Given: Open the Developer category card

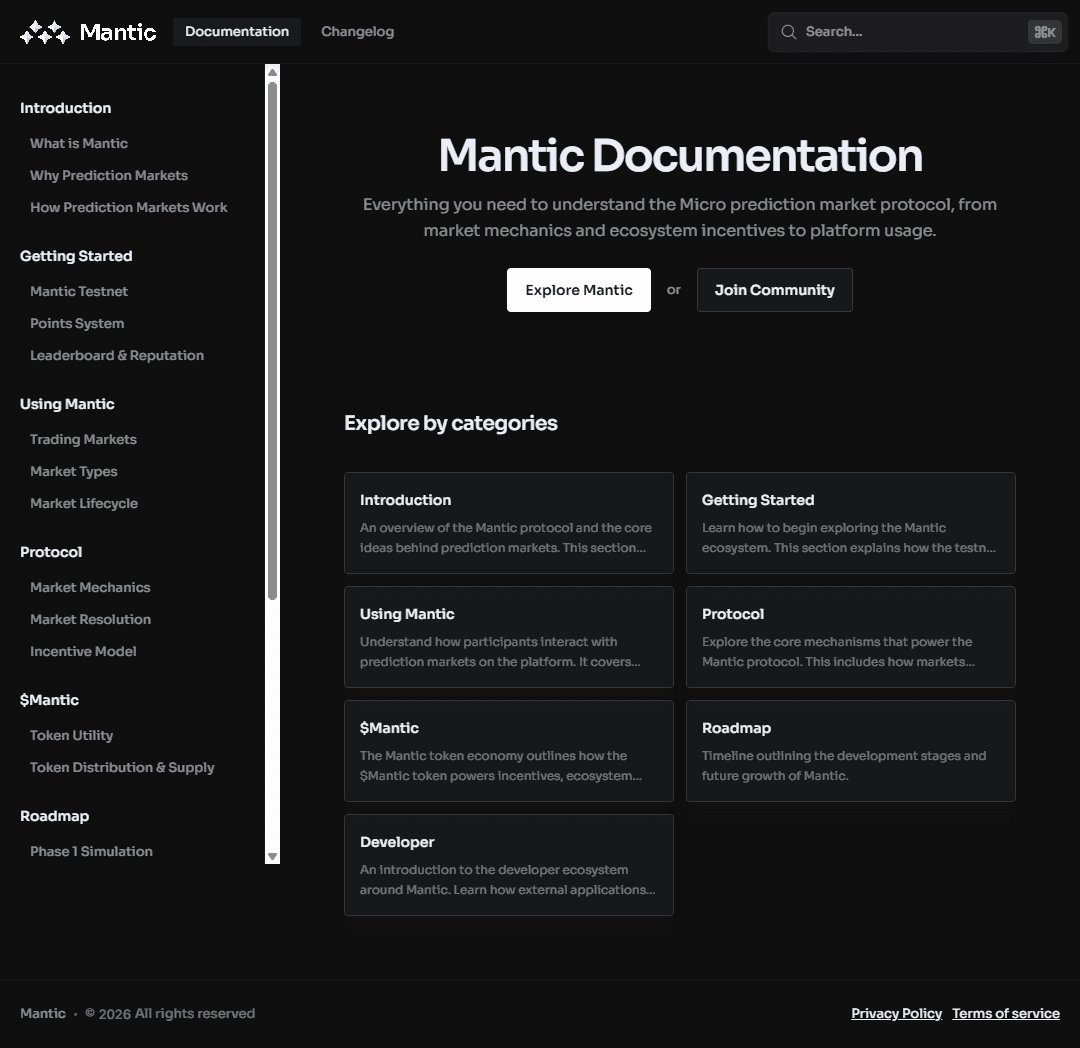Looking at the screenshot, I should [x=509, y=865].
